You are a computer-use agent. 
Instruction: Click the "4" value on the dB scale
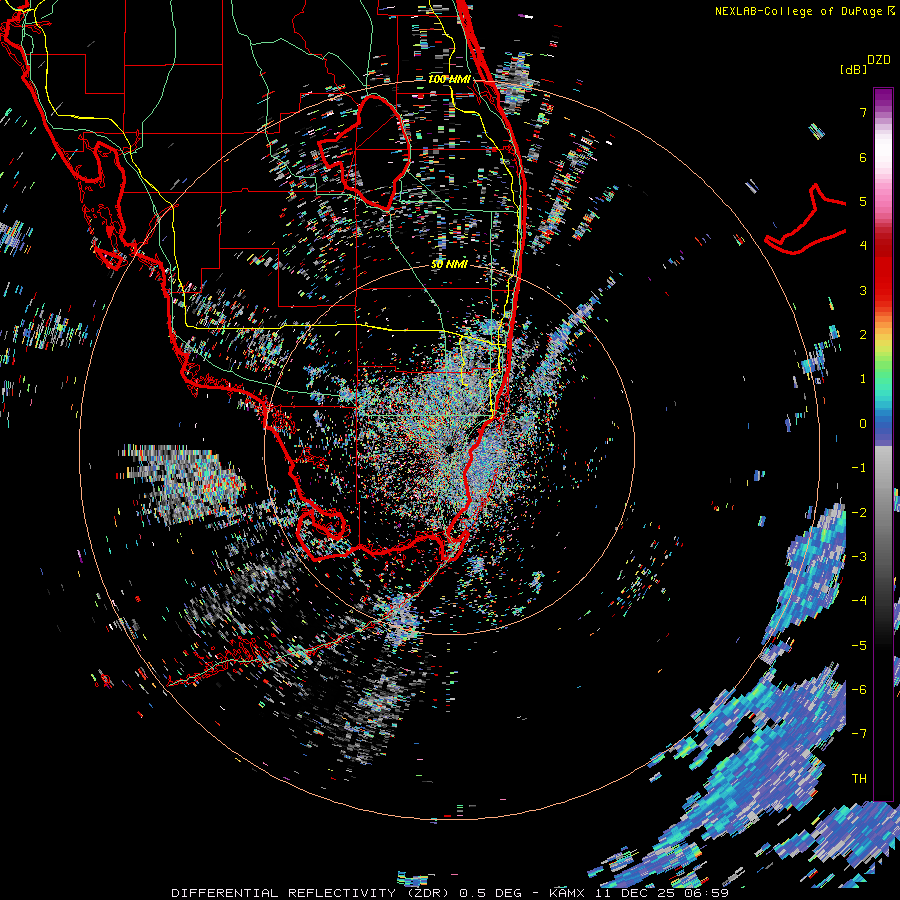[863, 246]
